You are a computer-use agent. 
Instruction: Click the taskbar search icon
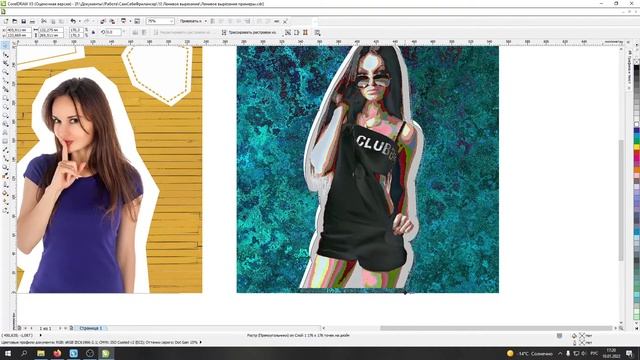[x=24, y=353]
